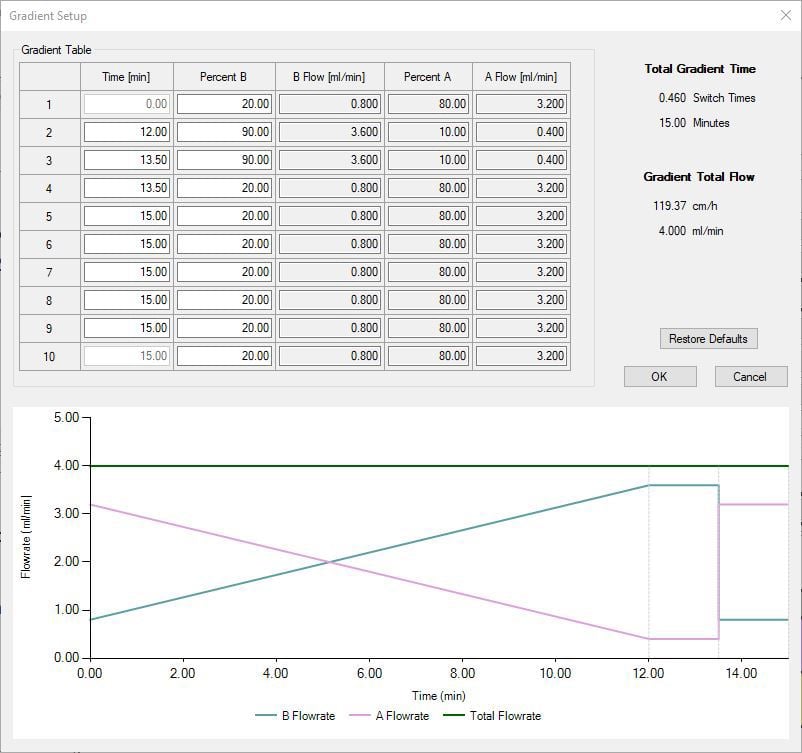Select row header number 10
This screenshot has height=753, width=802.
point(50,357)
